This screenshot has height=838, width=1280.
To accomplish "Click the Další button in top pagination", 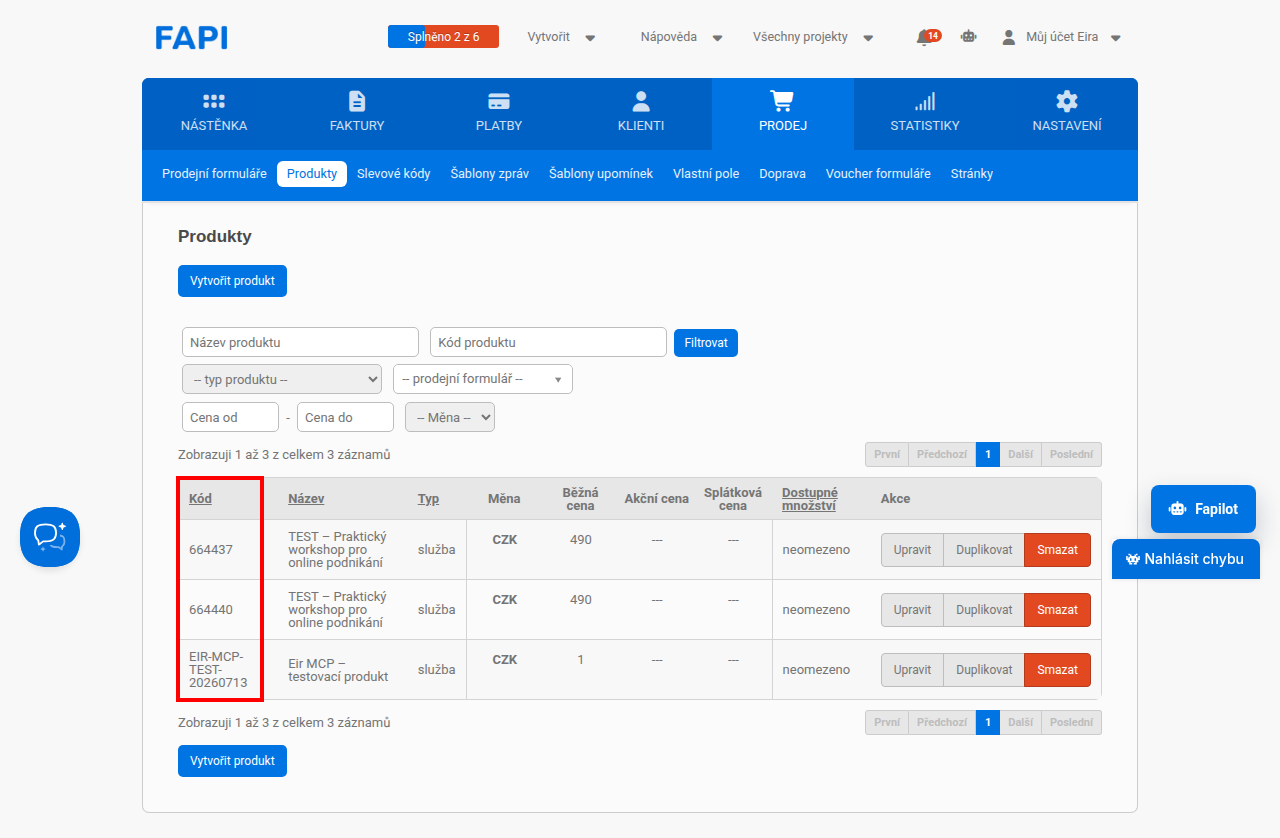I will (1020, 455).
